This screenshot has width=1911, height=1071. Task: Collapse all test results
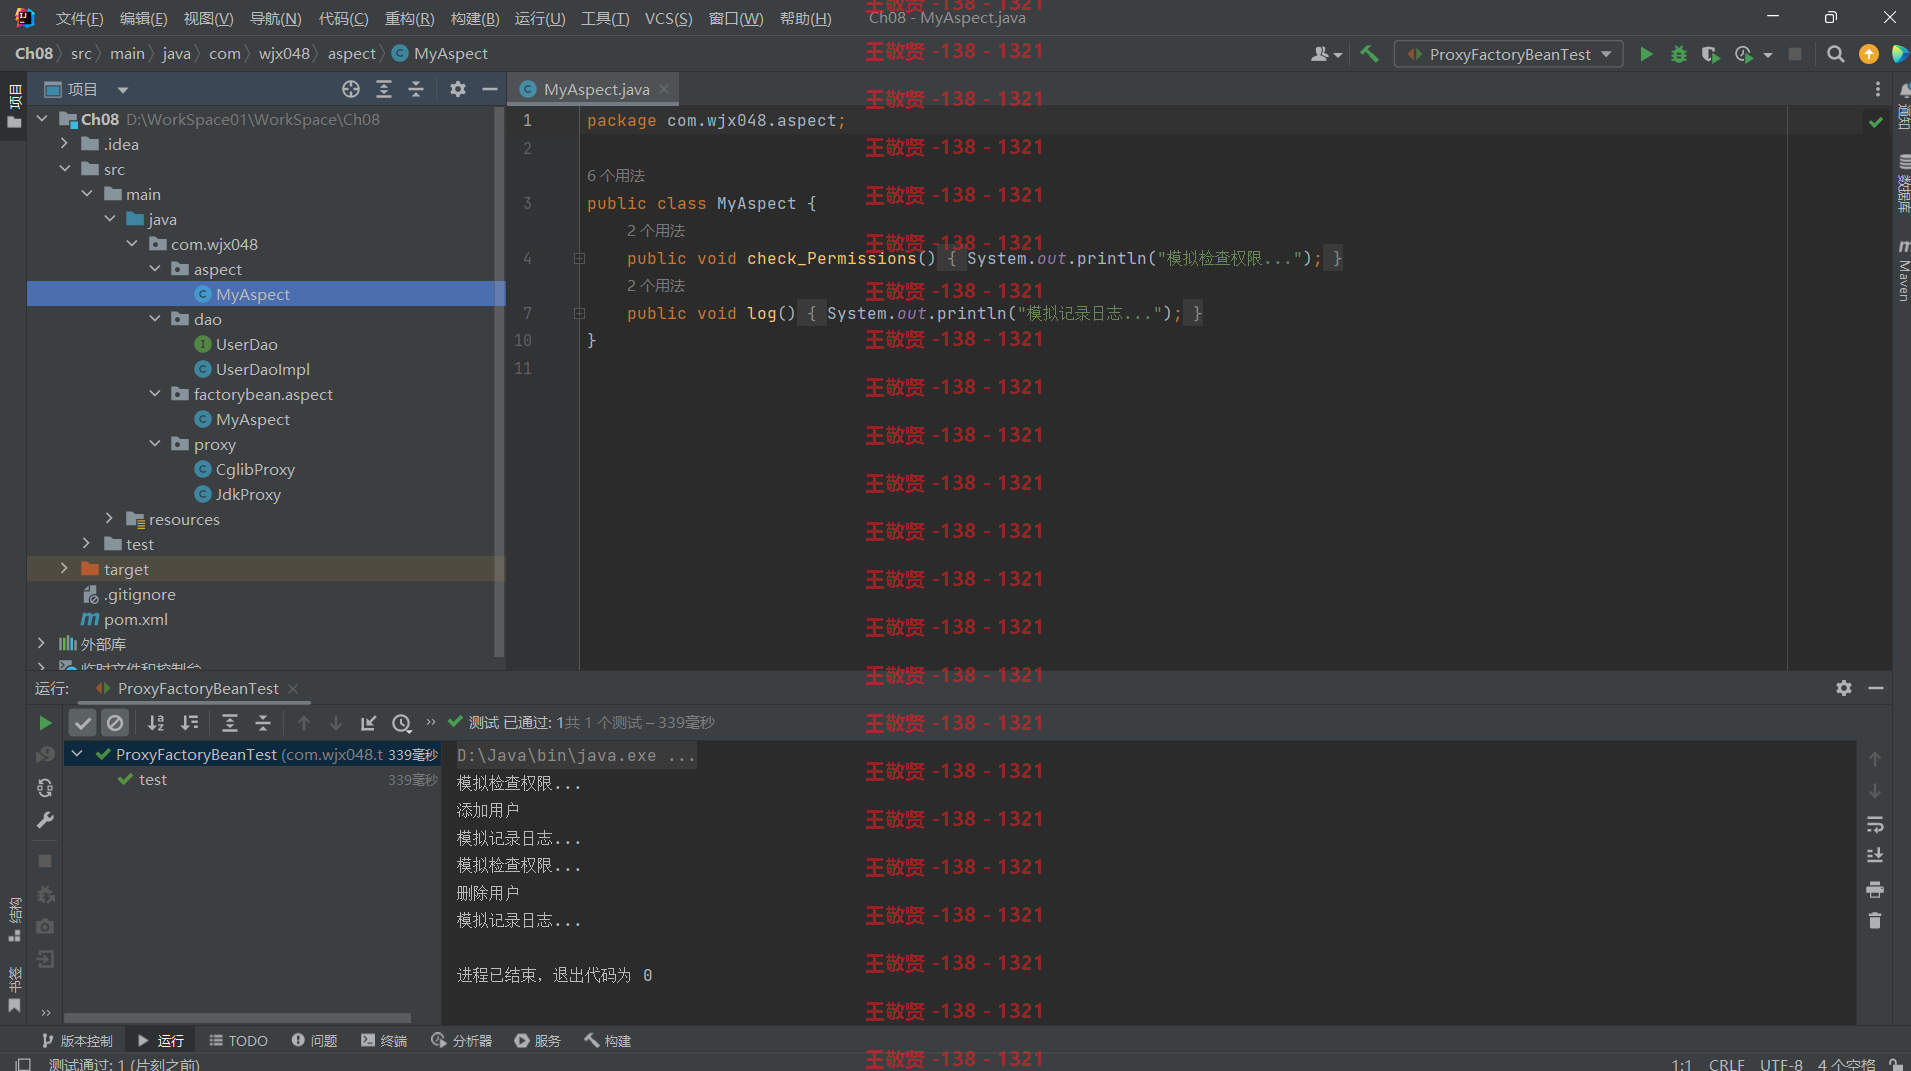coord(263,722)
